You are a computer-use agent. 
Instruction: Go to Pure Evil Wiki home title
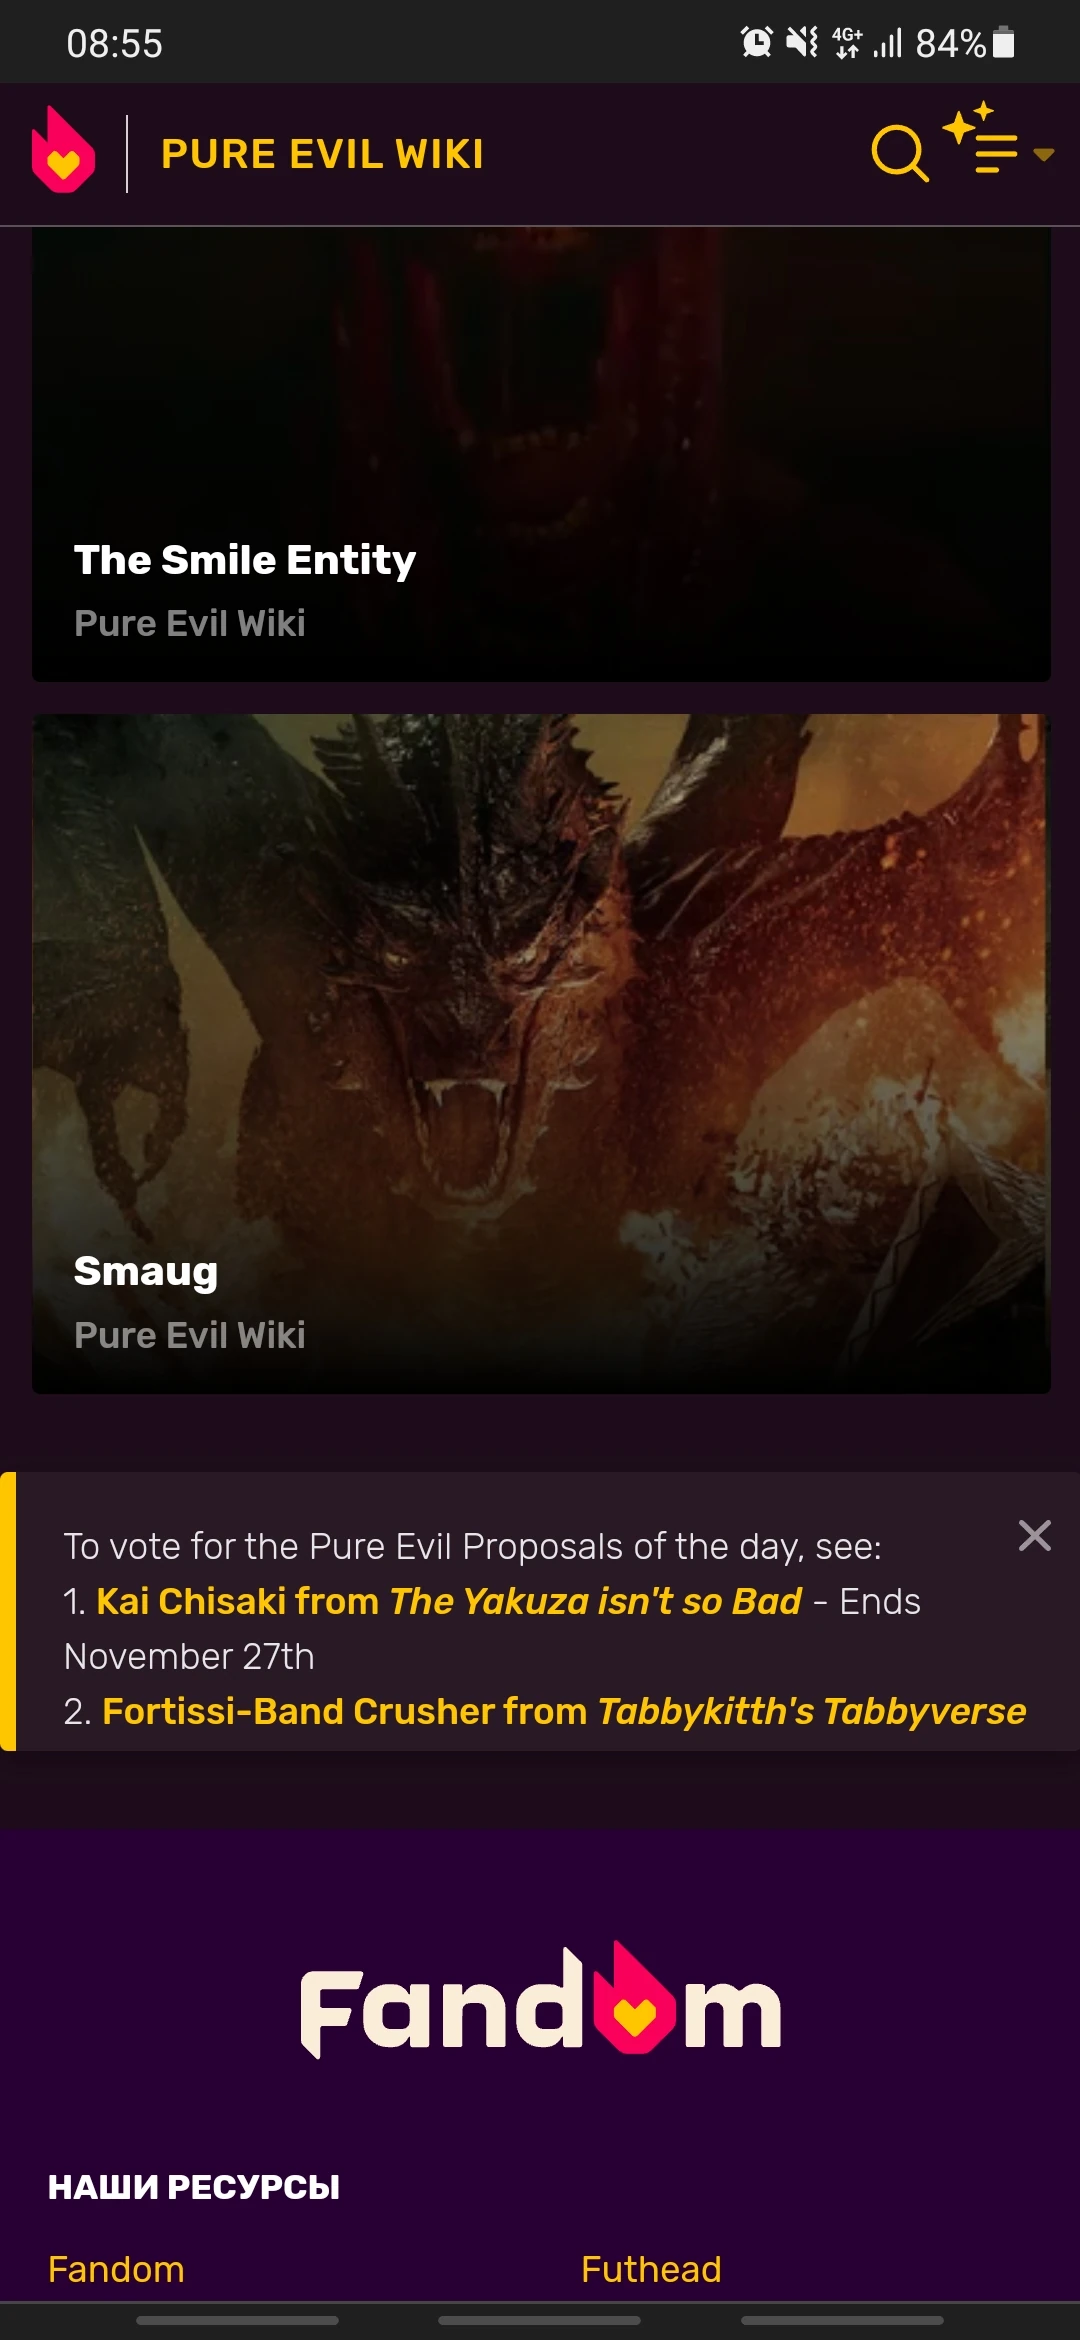[x=322, y=154]
